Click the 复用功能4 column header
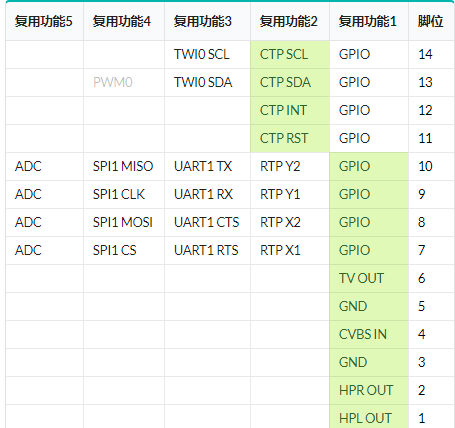 click(x=124, y=22)
